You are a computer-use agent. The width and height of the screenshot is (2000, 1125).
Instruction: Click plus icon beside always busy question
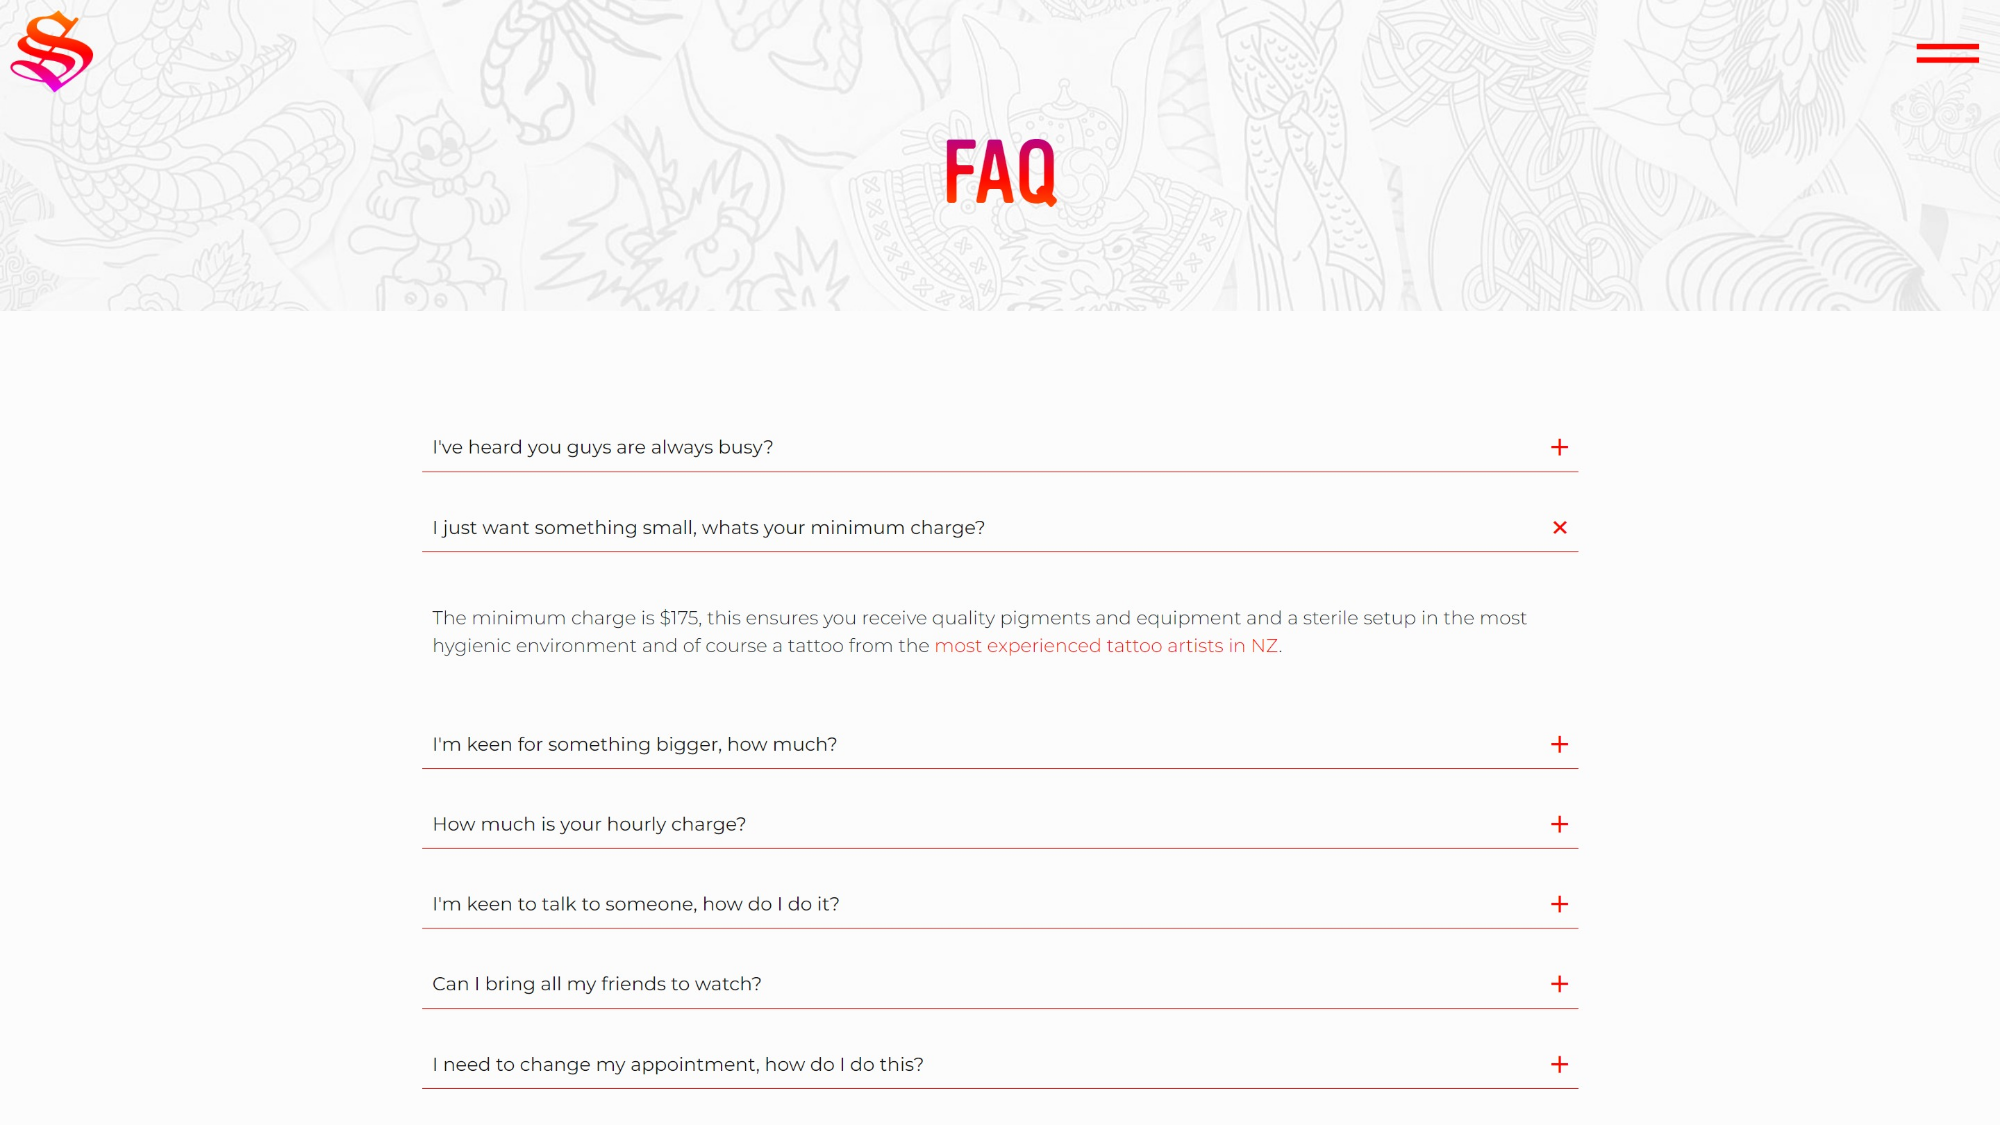click(x=1559, y=447)
